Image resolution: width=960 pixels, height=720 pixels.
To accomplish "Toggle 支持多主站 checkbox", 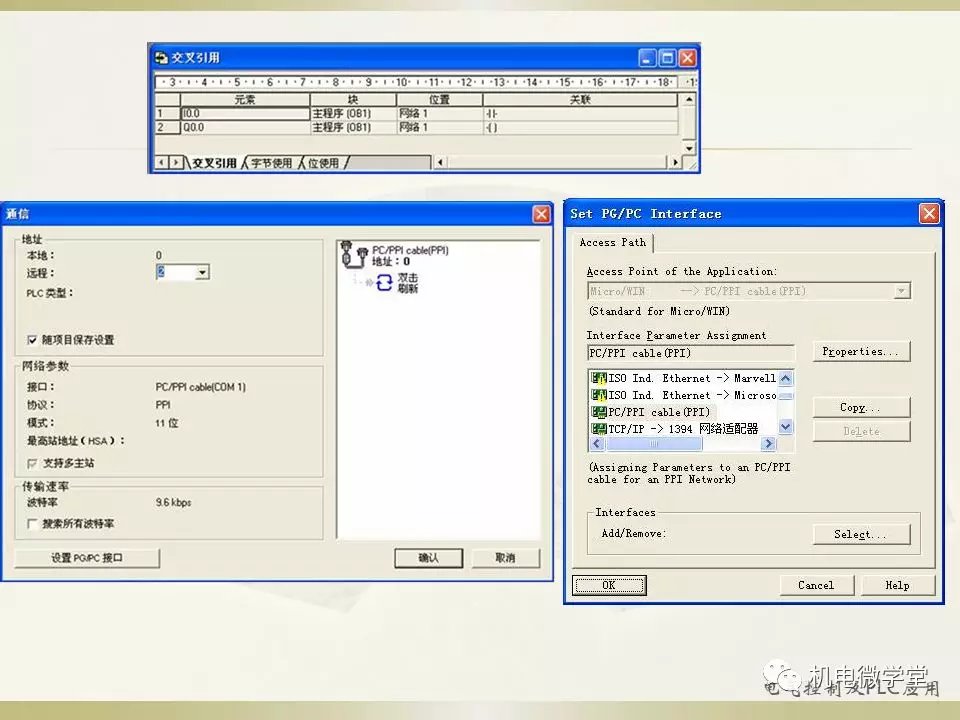I will pos(33,464).
